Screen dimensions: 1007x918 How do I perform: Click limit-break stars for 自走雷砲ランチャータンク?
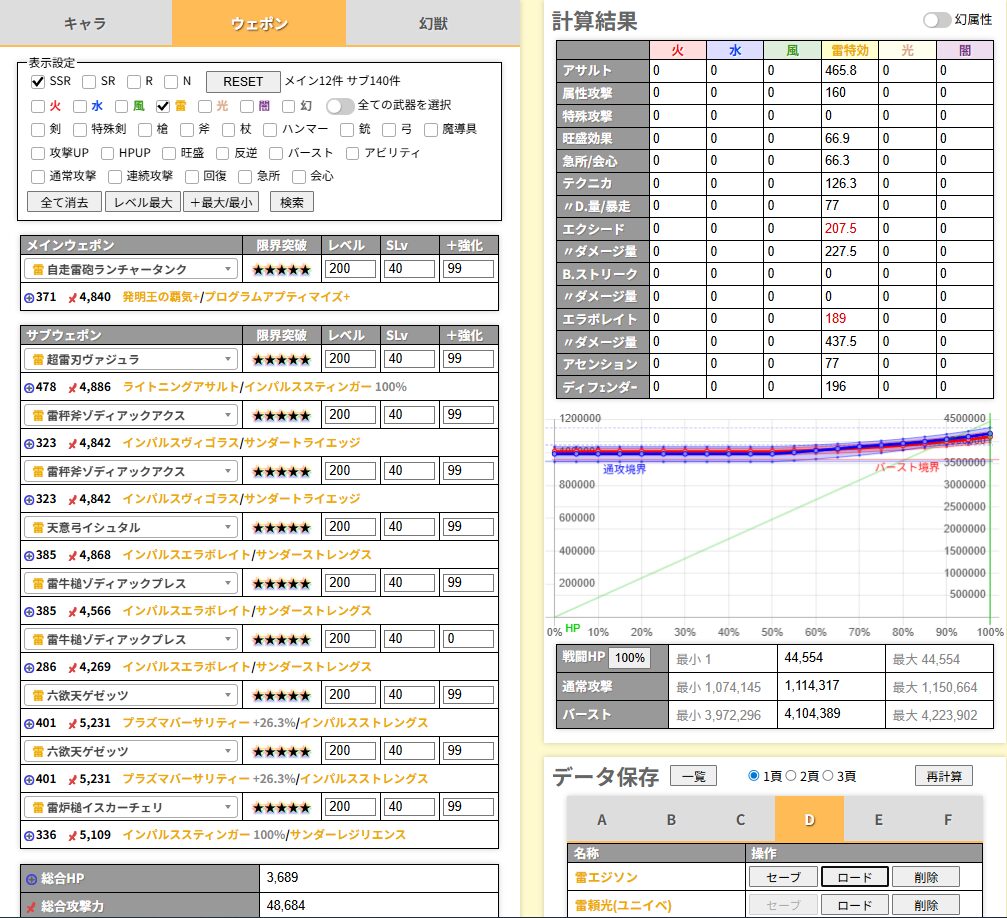pos(281,270)
